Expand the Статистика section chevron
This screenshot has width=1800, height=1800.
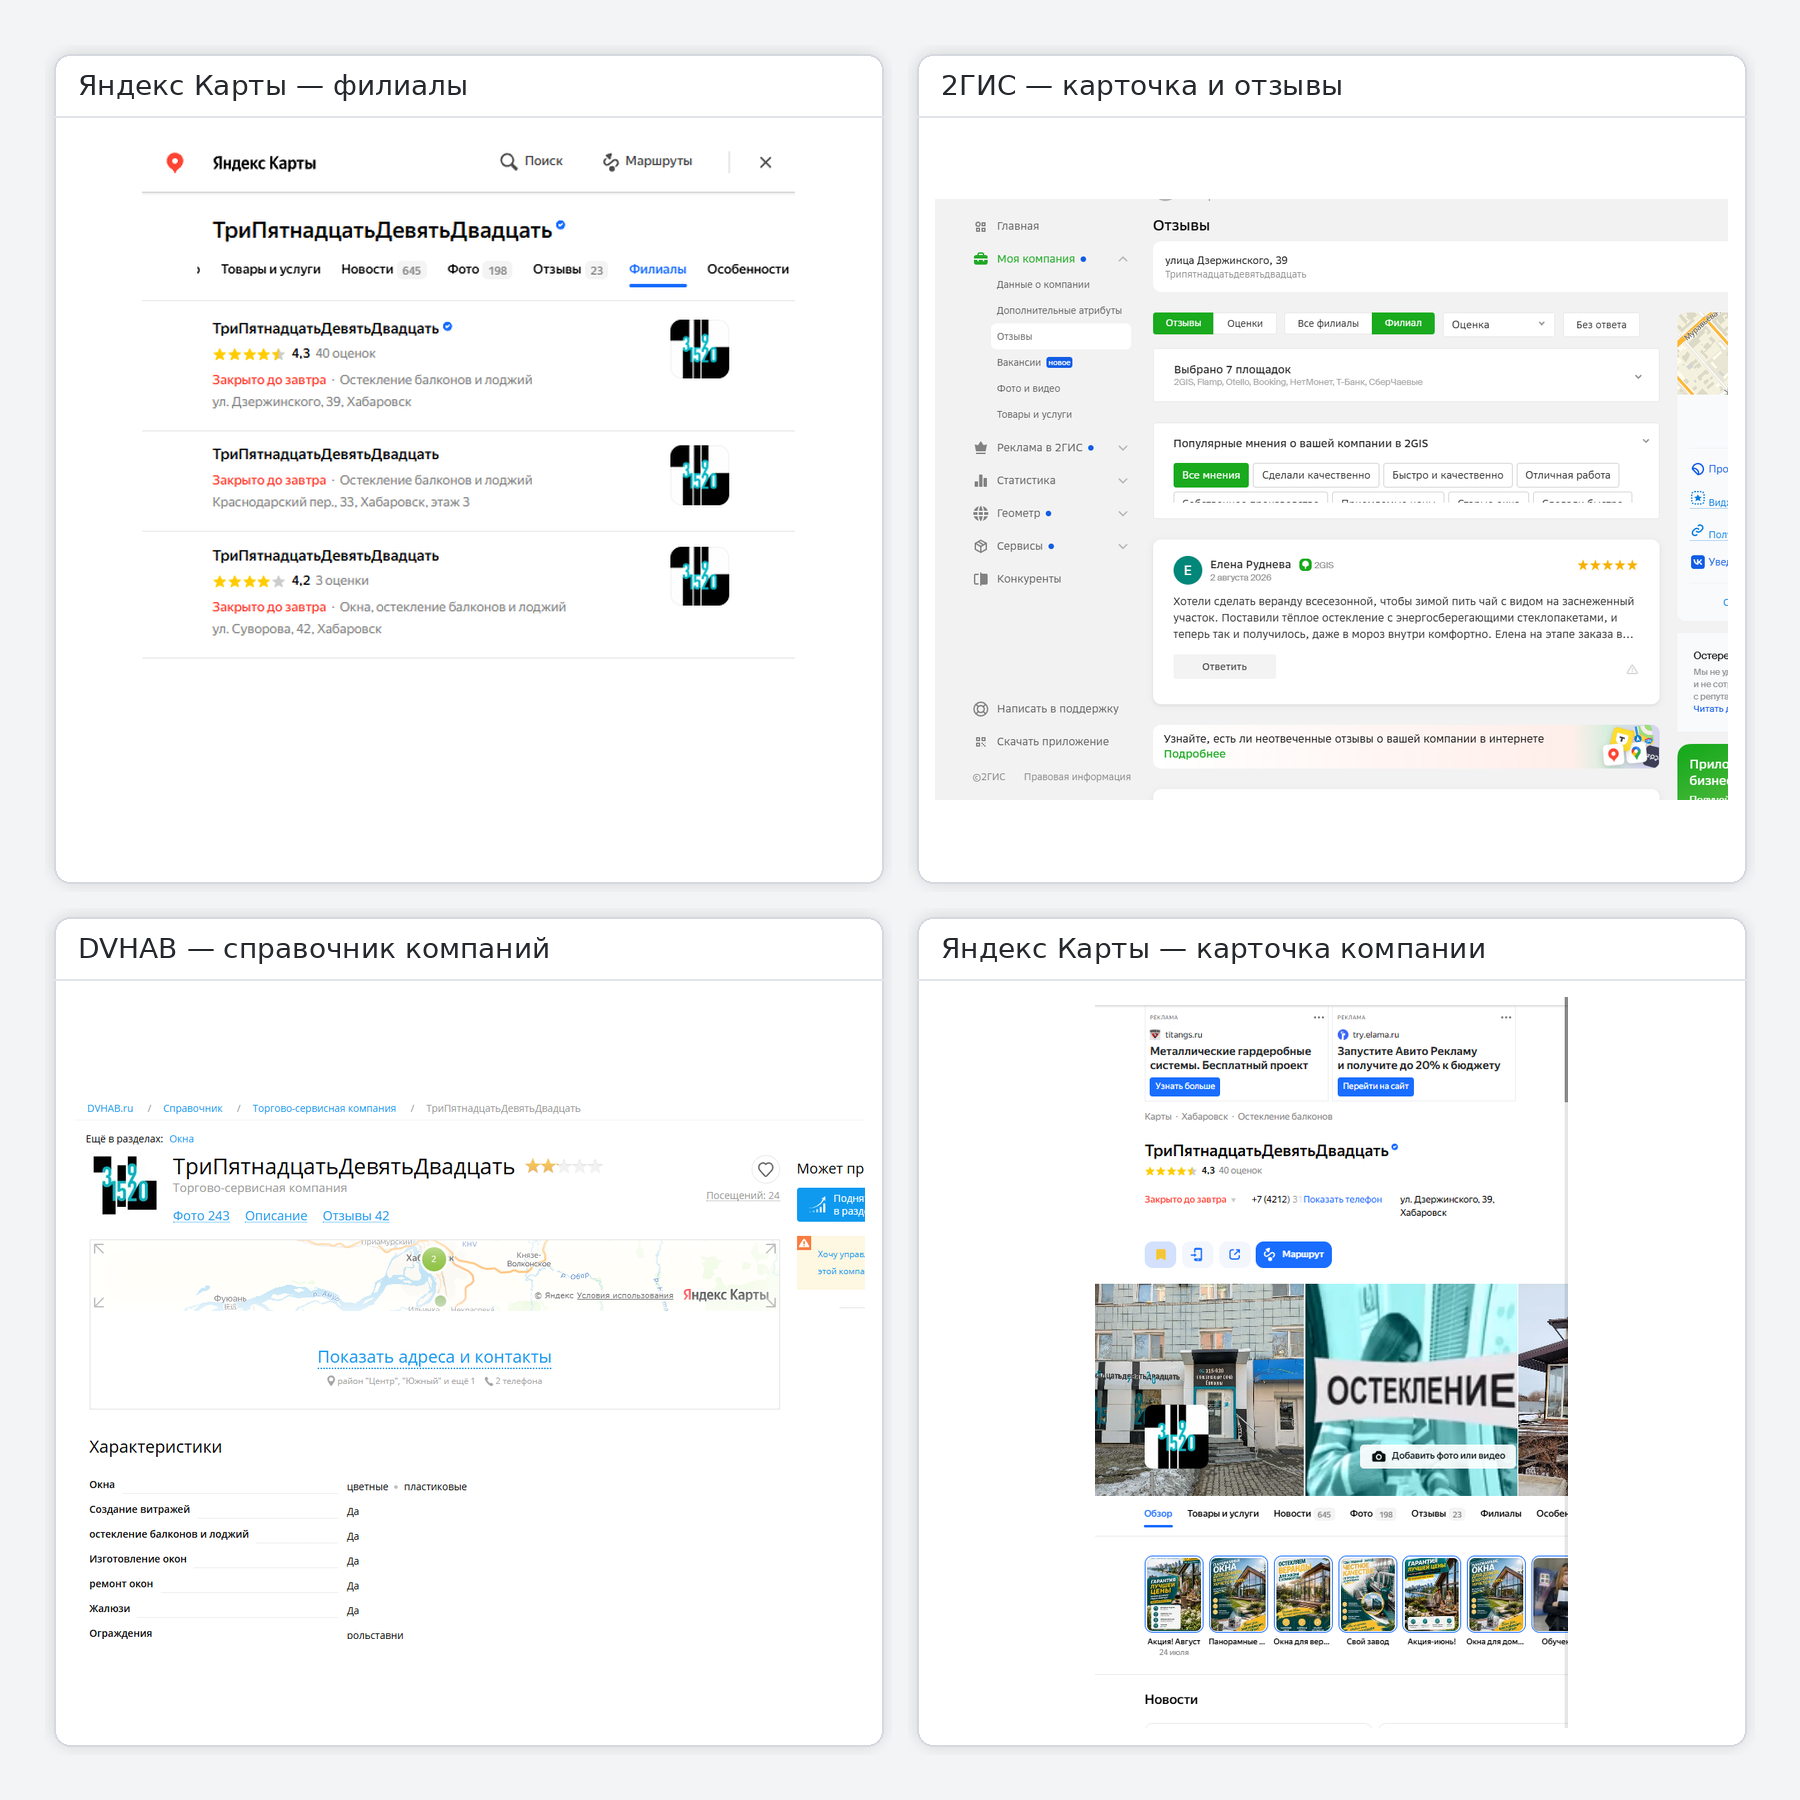click(1123, 481)
